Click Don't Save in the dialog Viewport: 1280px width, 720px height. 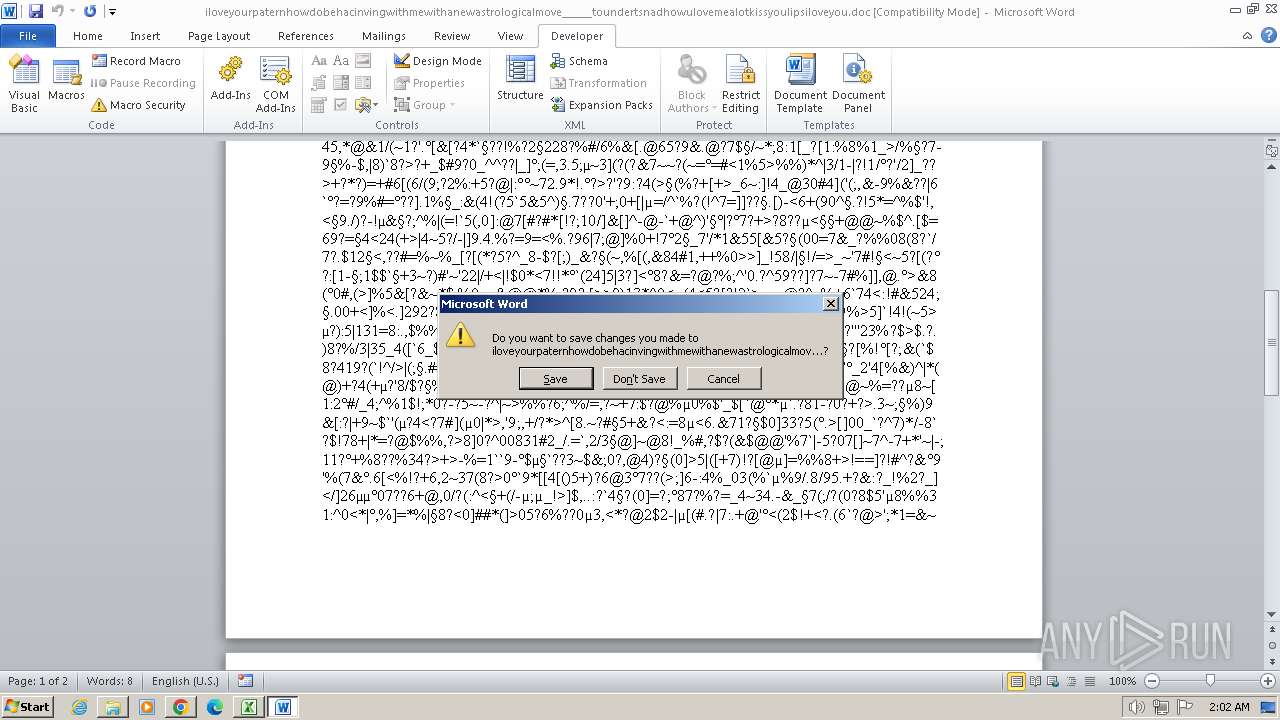click(639, 379)
